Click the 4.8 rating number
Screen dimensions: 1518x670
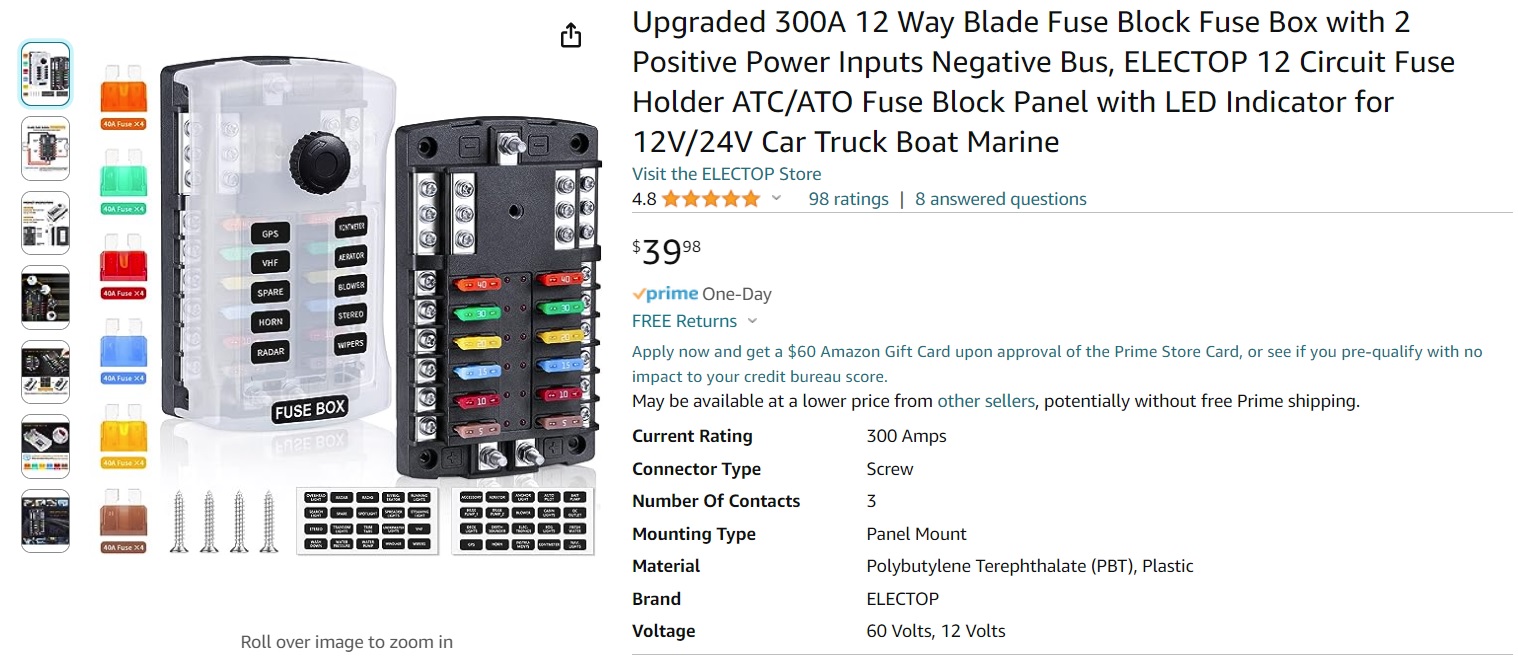point(644,199)
